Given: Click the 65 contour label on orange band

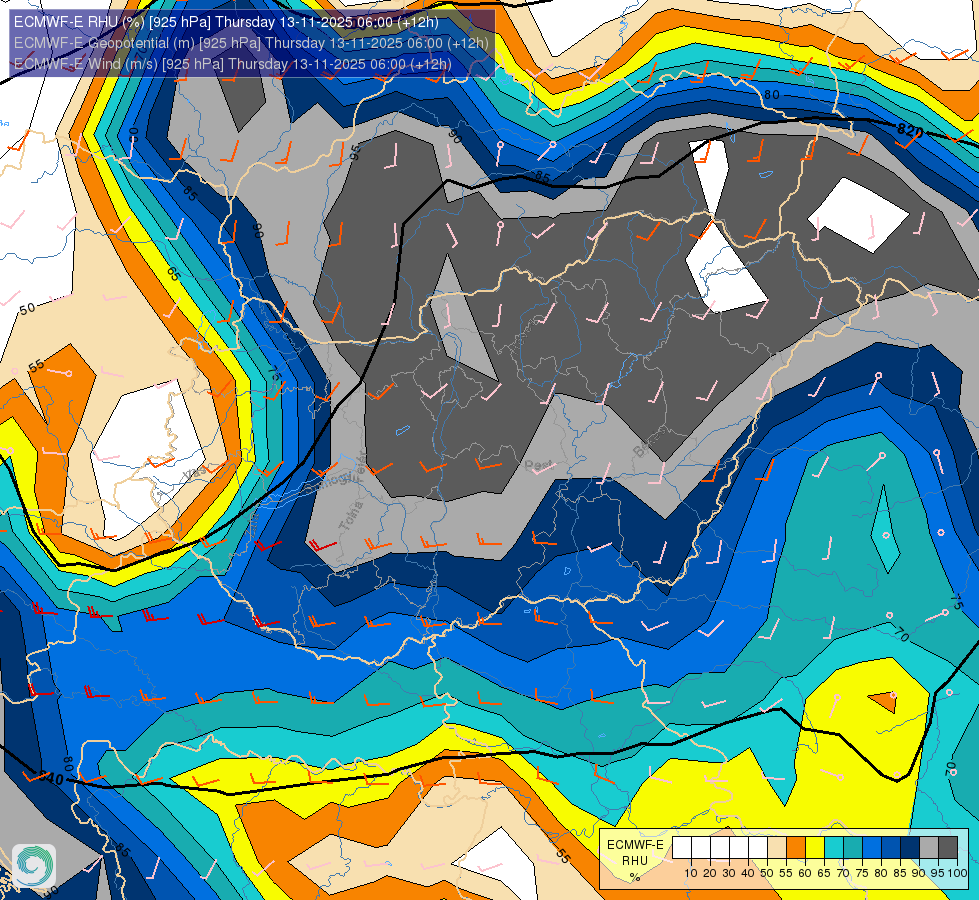Looking at the screenshot, I should [174, 274].
